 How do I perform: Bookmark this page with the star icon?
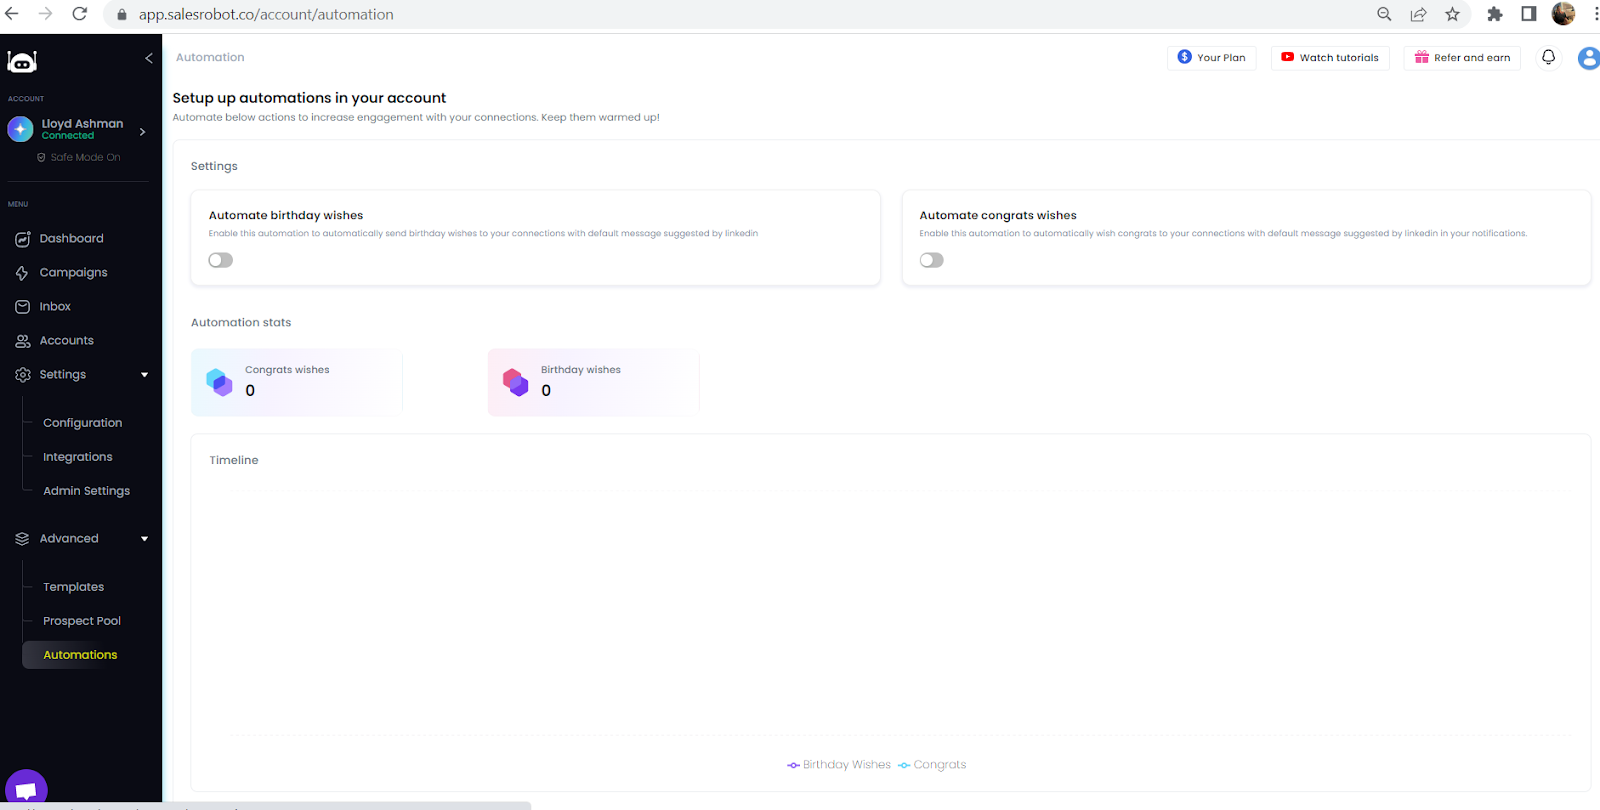pyautogui.click(x=1452, y=14)
